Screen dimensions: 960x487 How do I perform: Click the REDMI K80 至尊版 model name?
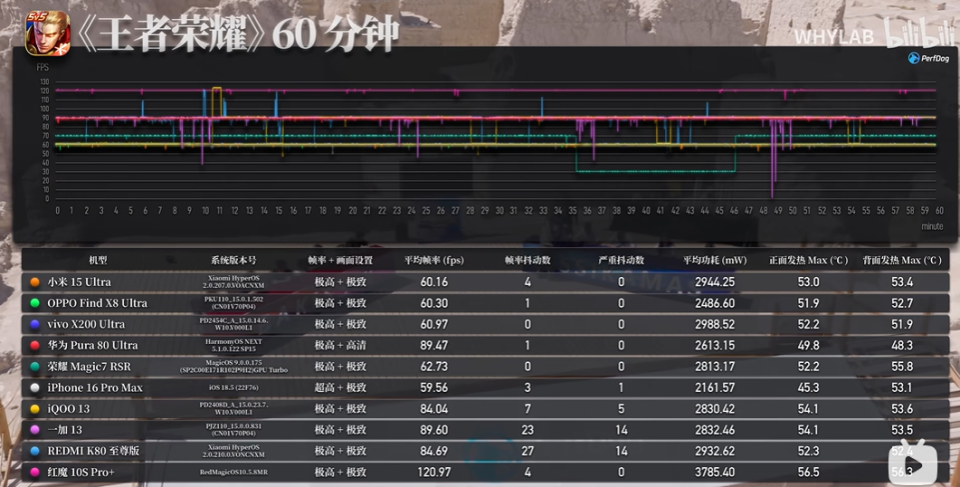pyautogui.click(x=93, y=451)
